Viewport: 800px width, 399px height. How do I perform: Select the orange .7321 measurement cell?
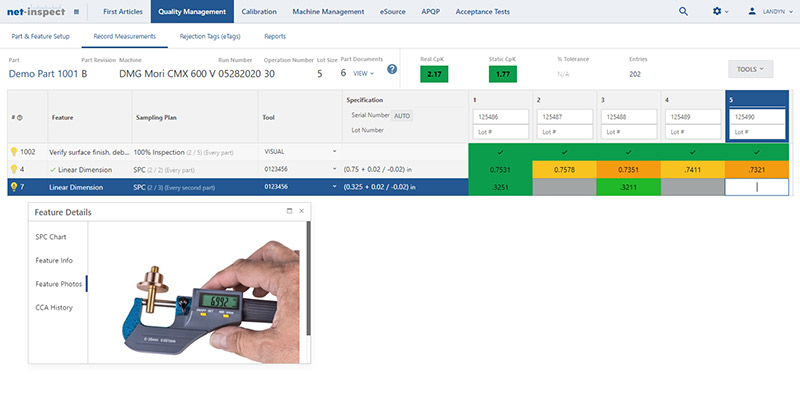click(x=757, y=169)
